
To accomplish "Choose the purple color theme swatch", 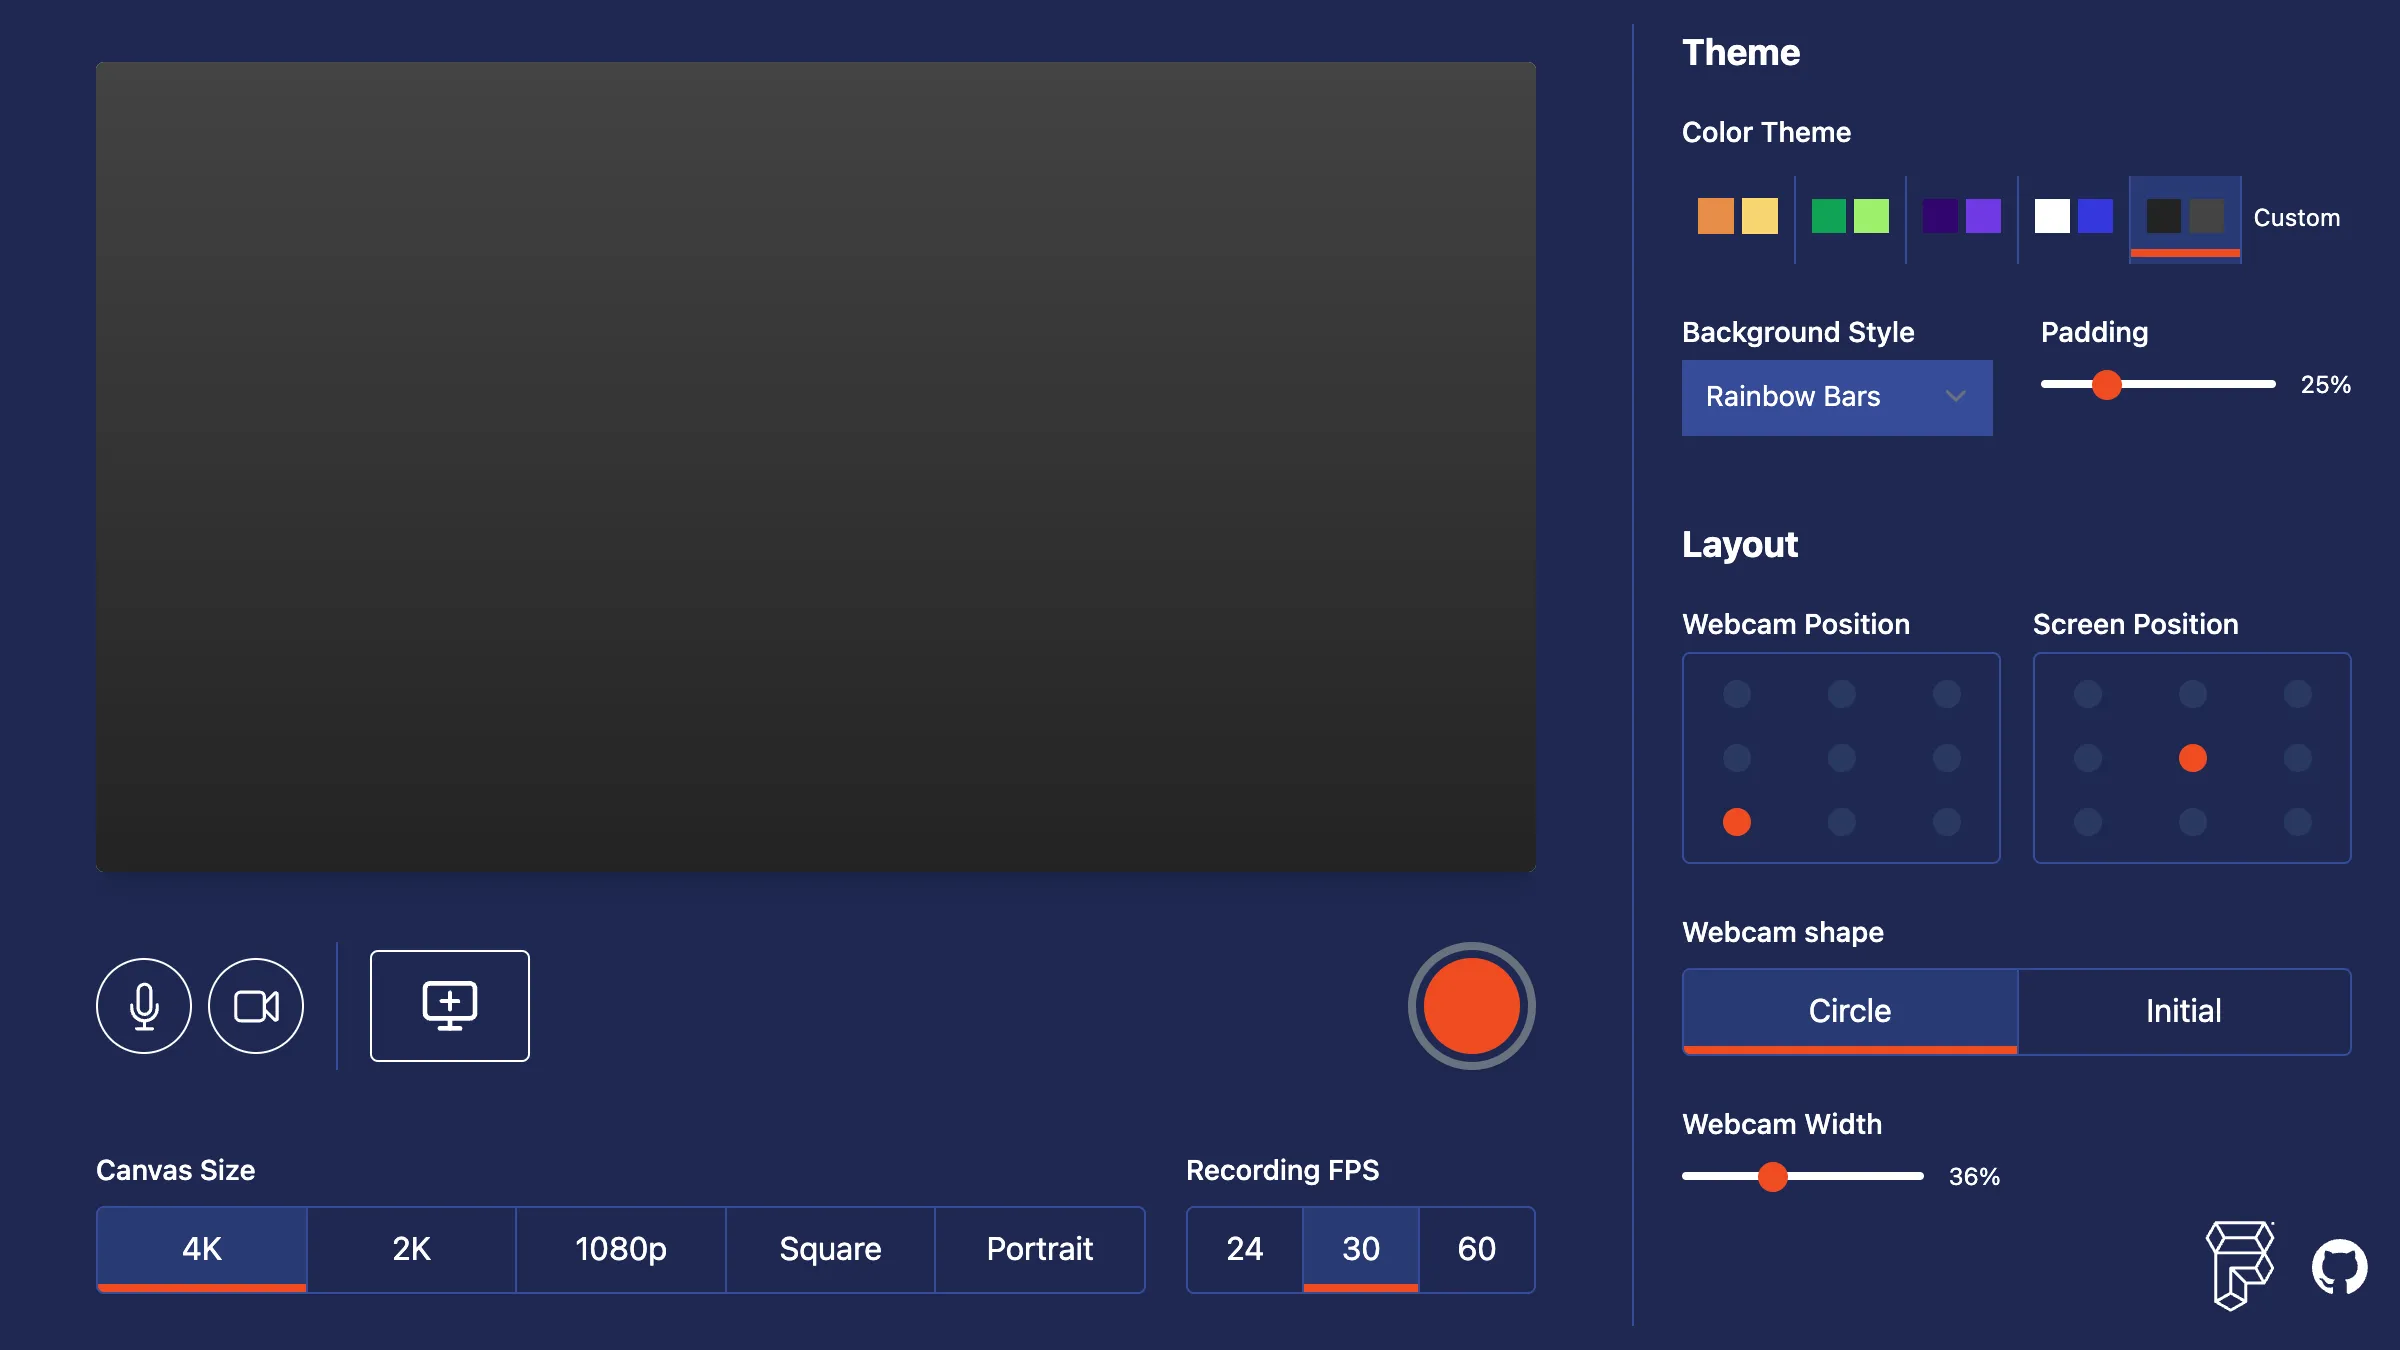I will click(x=1962, y=217).
